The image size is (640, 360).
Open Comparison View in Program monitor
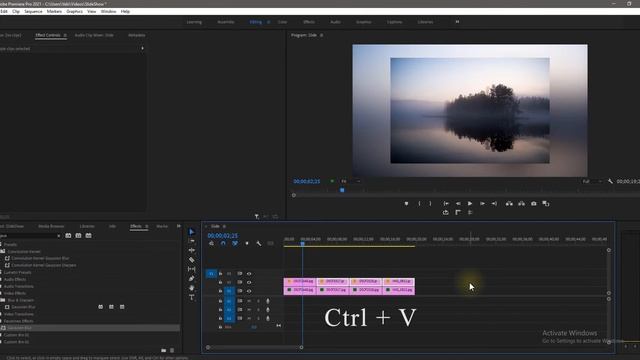pyautogui.click(x=546, y=204)
